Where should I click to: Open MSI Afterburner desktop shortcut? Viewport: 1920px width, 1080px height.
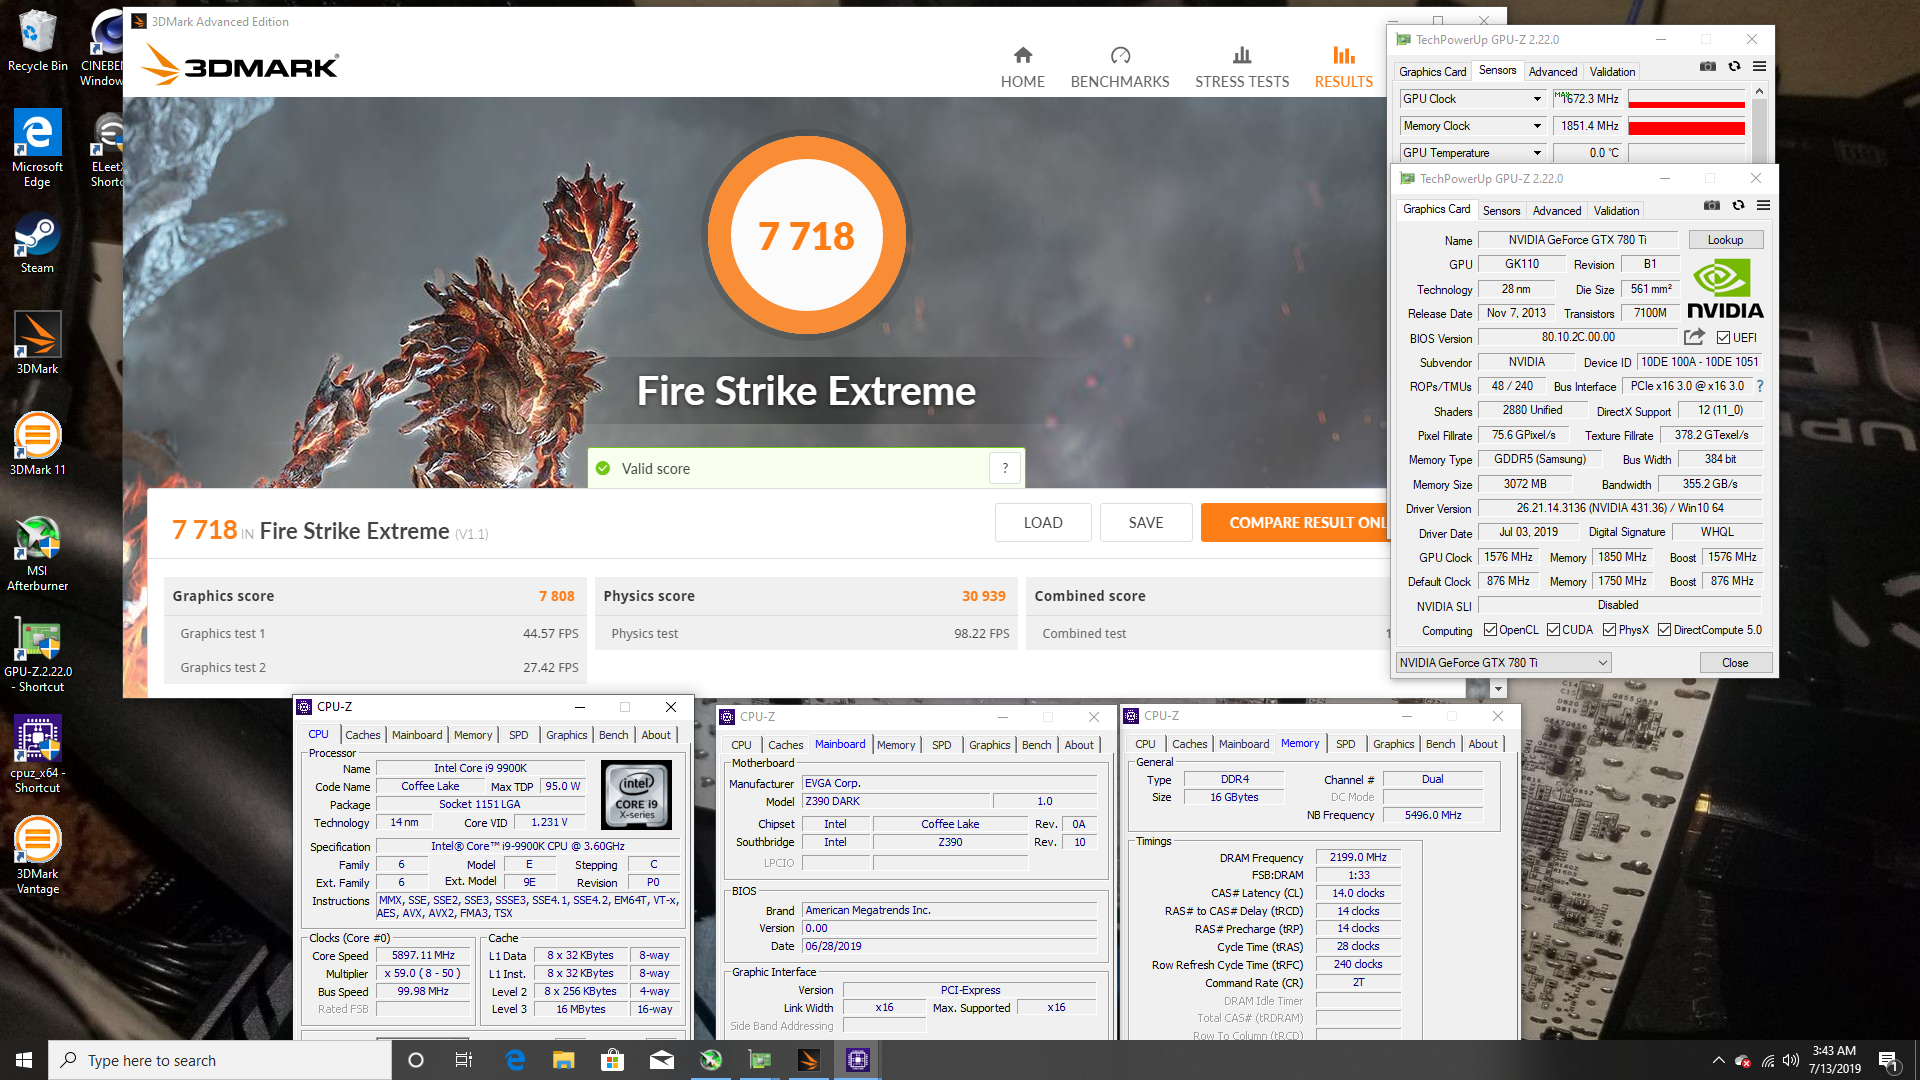point(37,553)
